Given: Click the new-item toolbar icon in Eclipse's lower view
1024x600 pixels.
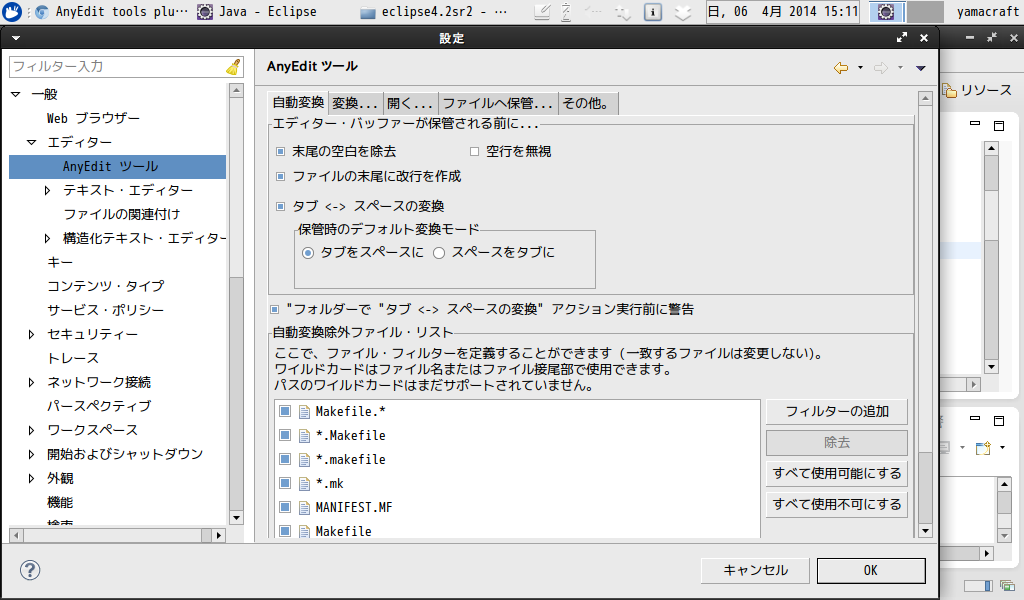Looking at the screenshot, I should pyautogui.click(x=983, y=448).
